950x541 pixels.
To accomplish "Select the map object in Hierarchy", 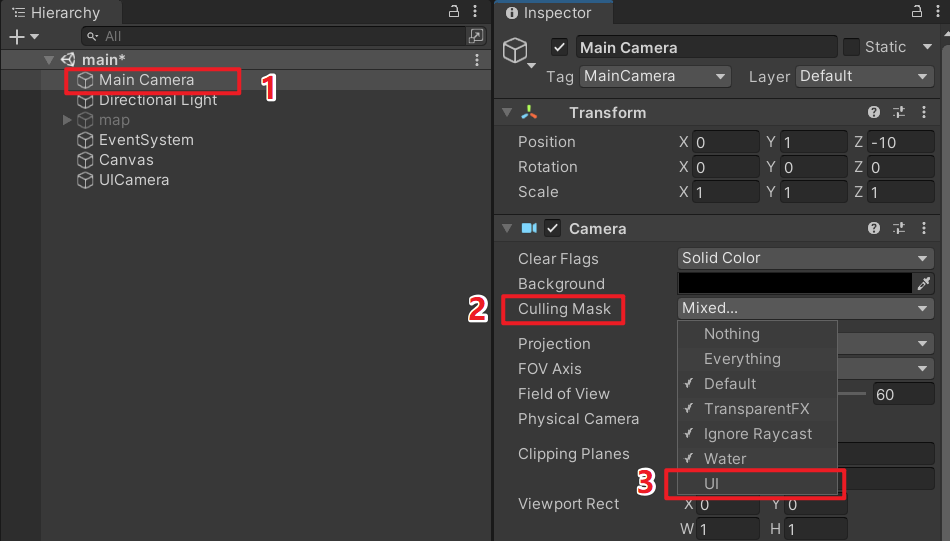I will coord(114,120).
